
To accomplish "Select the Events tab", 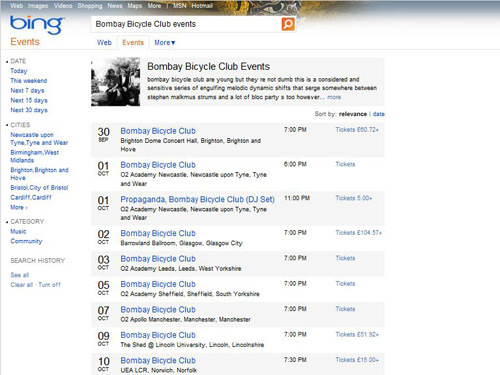I will click(x=133, y=43).
